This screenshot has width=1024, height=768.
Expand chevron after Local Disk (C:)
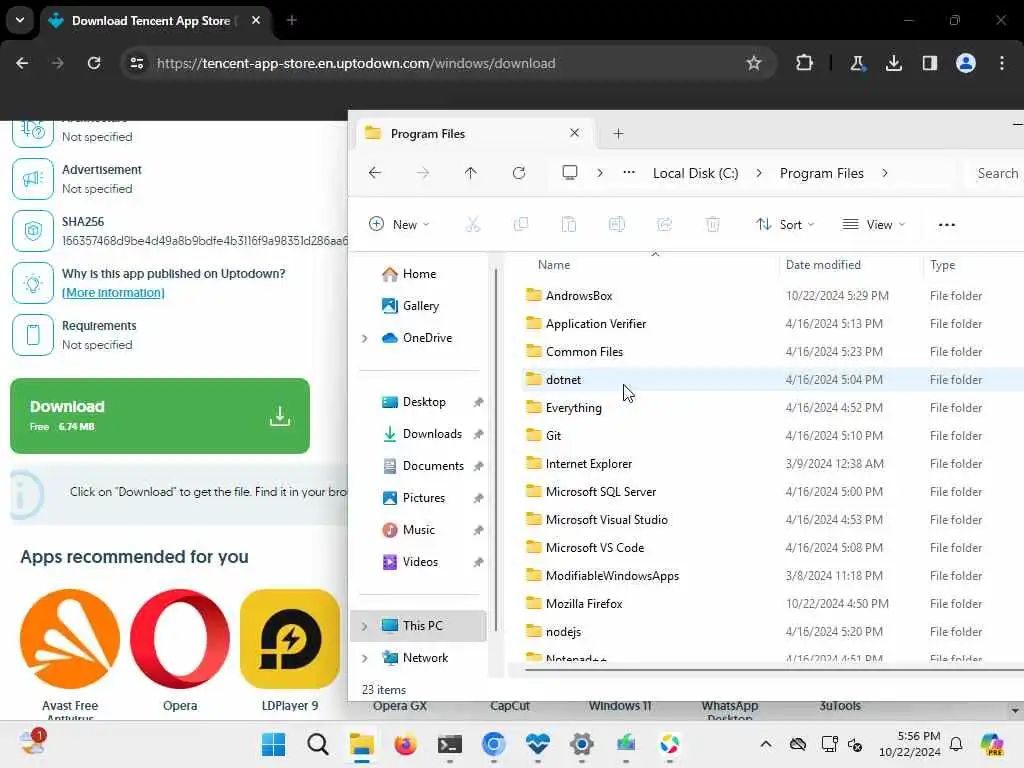click(x=759, y=173)
